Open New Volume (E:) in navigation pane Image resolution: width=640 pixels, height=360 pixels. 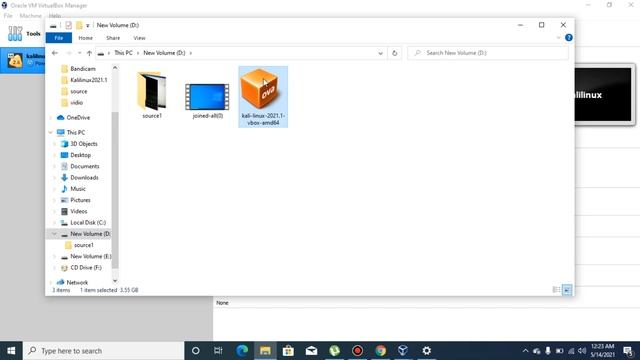(90, 256)
